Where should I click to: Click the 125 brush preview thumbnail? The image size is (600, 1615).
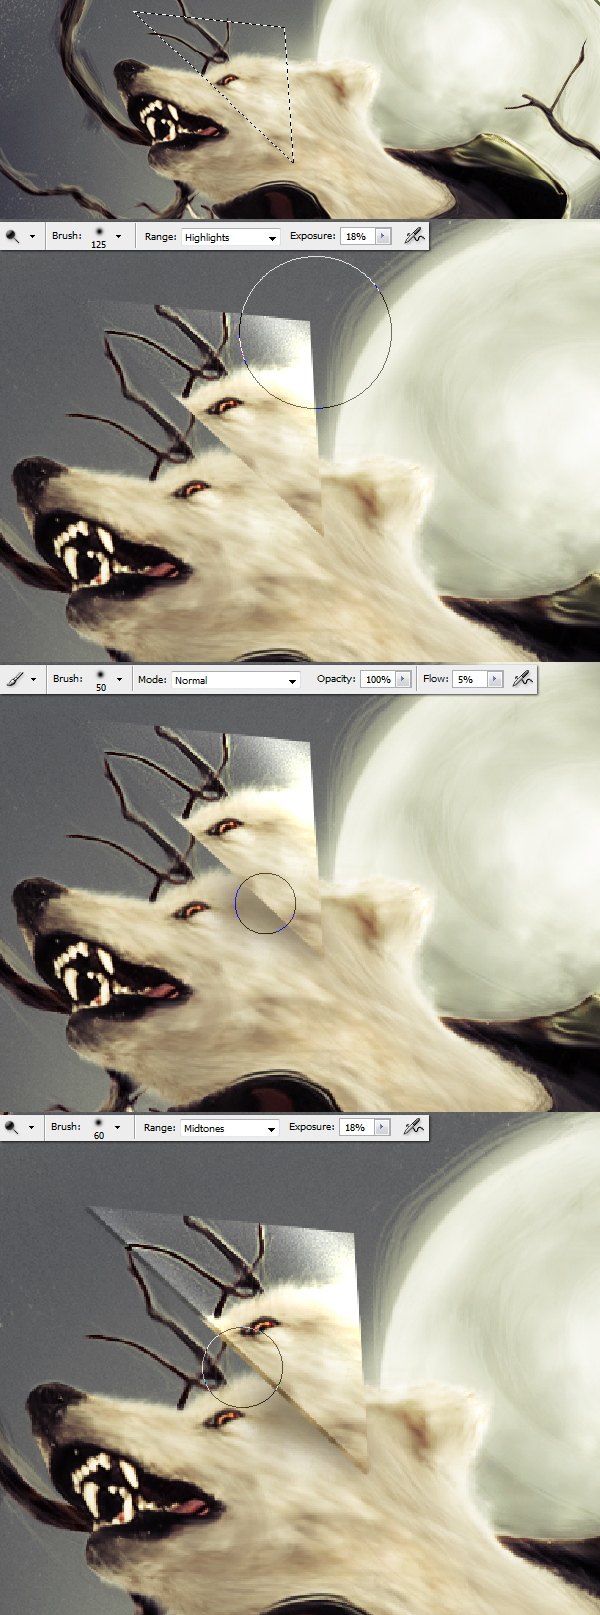[99, 237]
